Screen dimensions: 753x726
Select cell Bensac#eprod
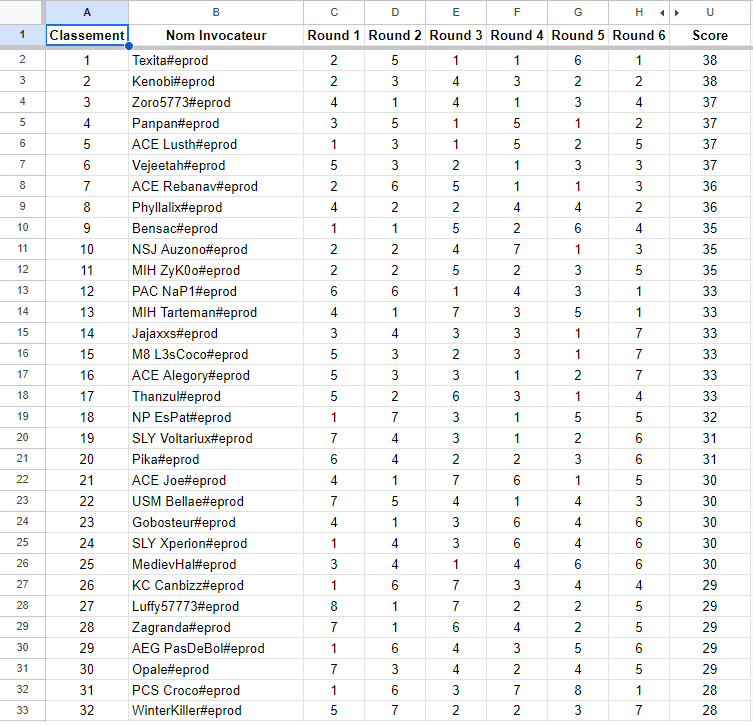click(x=216, y=229)
